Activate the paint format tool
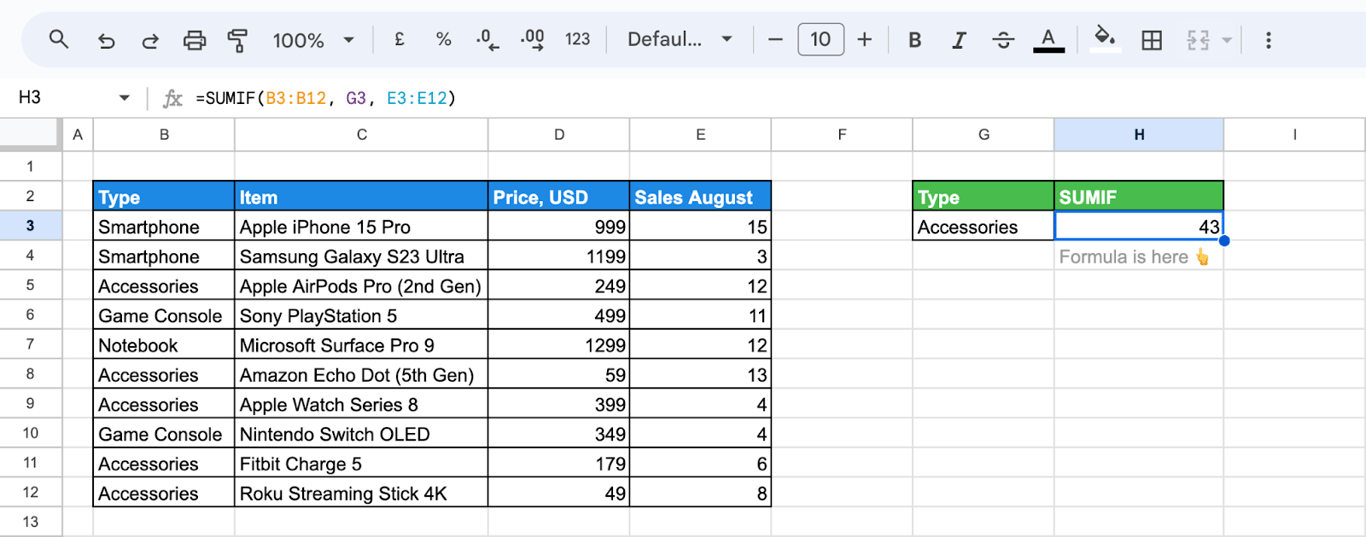Viewport: 1366px width, 537px height. [x=238, y=40]
